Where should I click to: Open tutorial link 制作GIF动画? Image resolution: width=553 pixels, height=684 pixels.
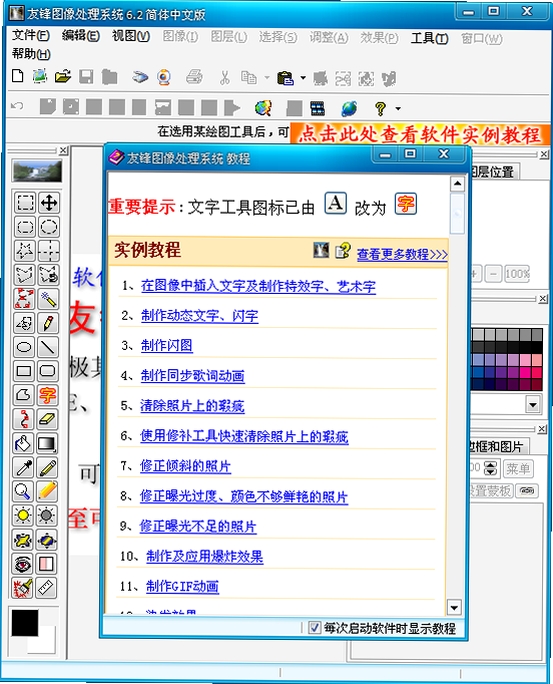pyautogui.click(x=182, y=586)
